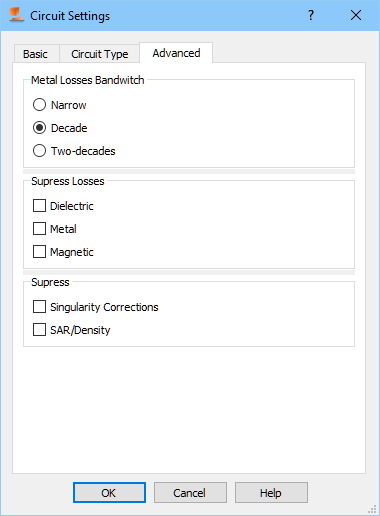
Task: Click the Circuit Settings app icon
Action: click(x=16, y=15)
